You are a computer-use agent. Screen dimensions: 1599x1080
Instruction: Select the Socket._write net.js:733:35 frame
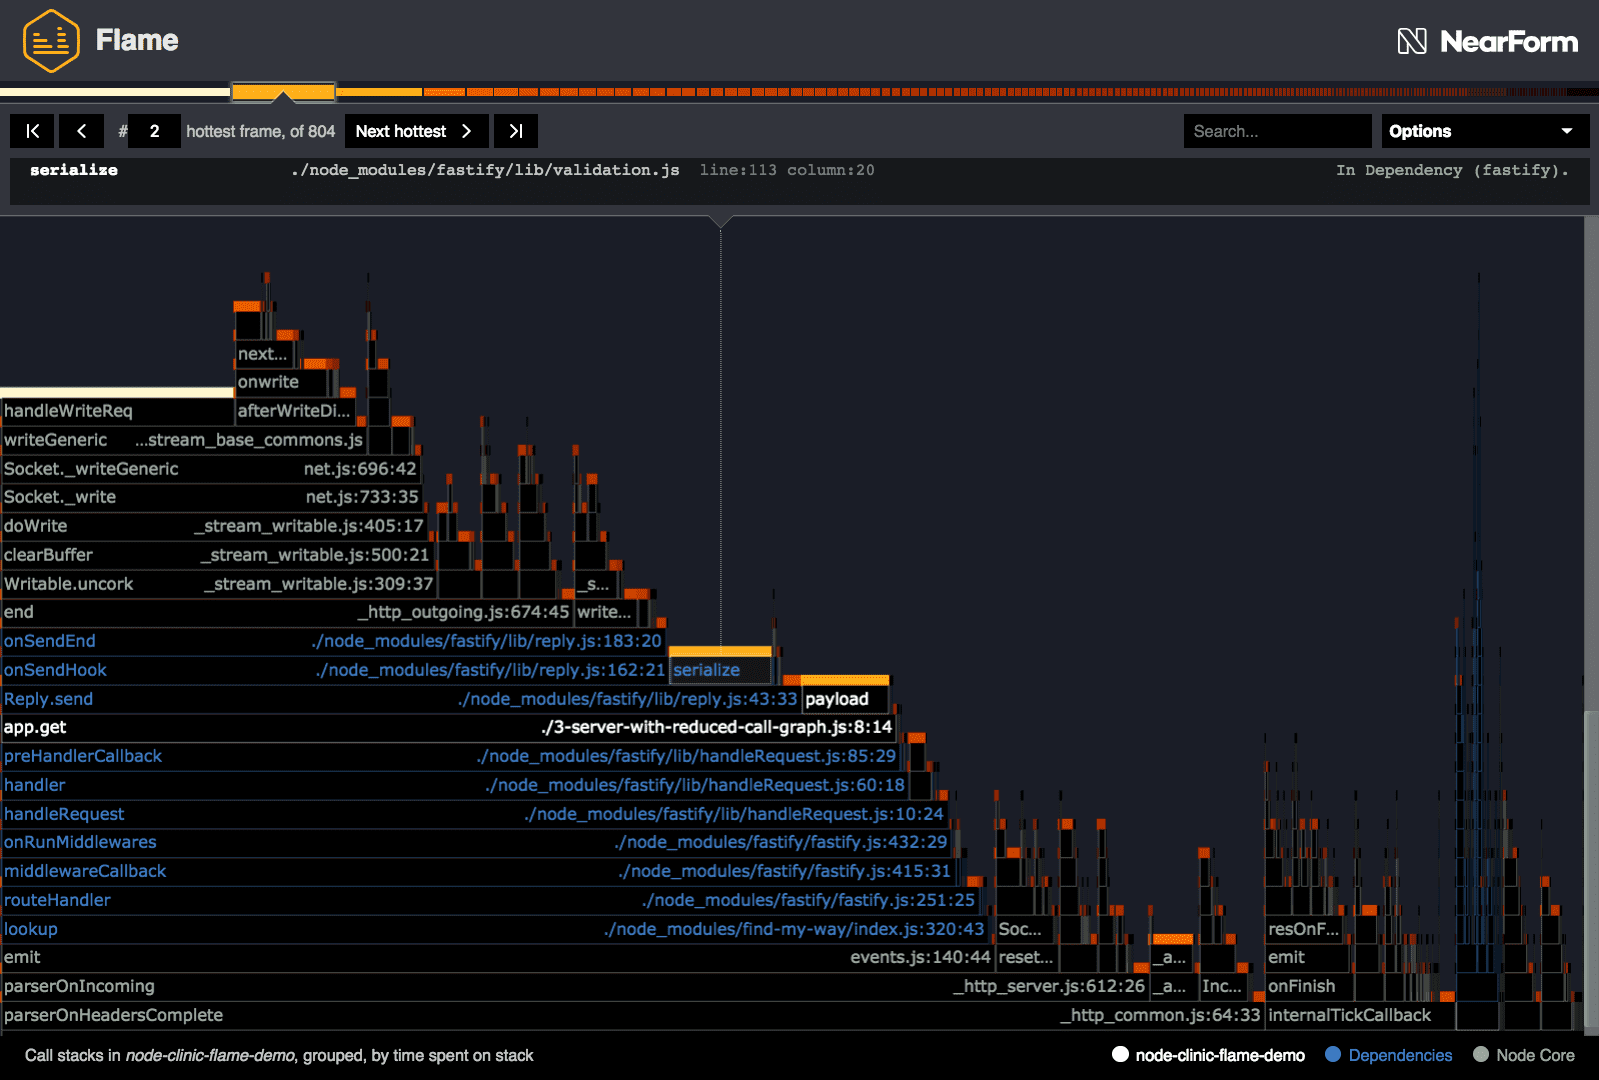coord(211,497)
